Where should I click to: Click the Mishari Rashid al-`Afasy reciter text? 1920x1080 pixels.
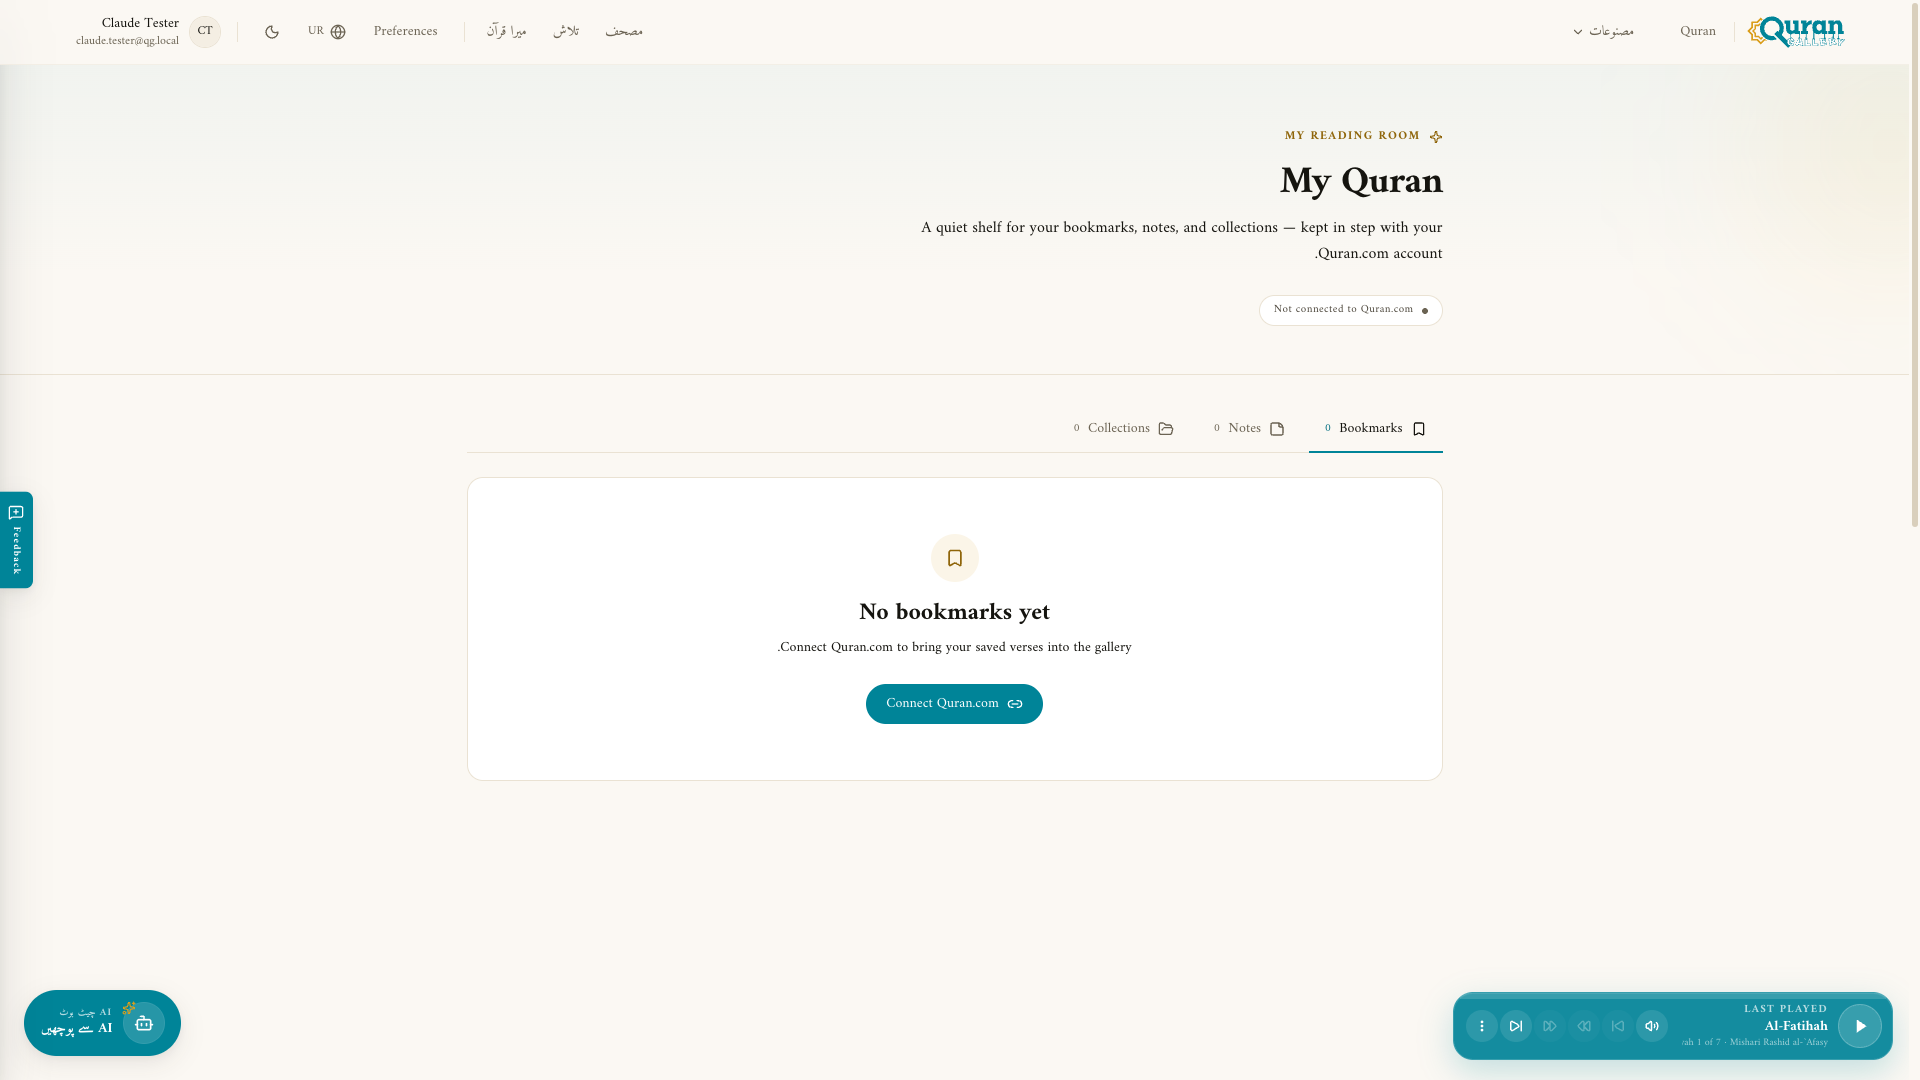(1779, 1043)
